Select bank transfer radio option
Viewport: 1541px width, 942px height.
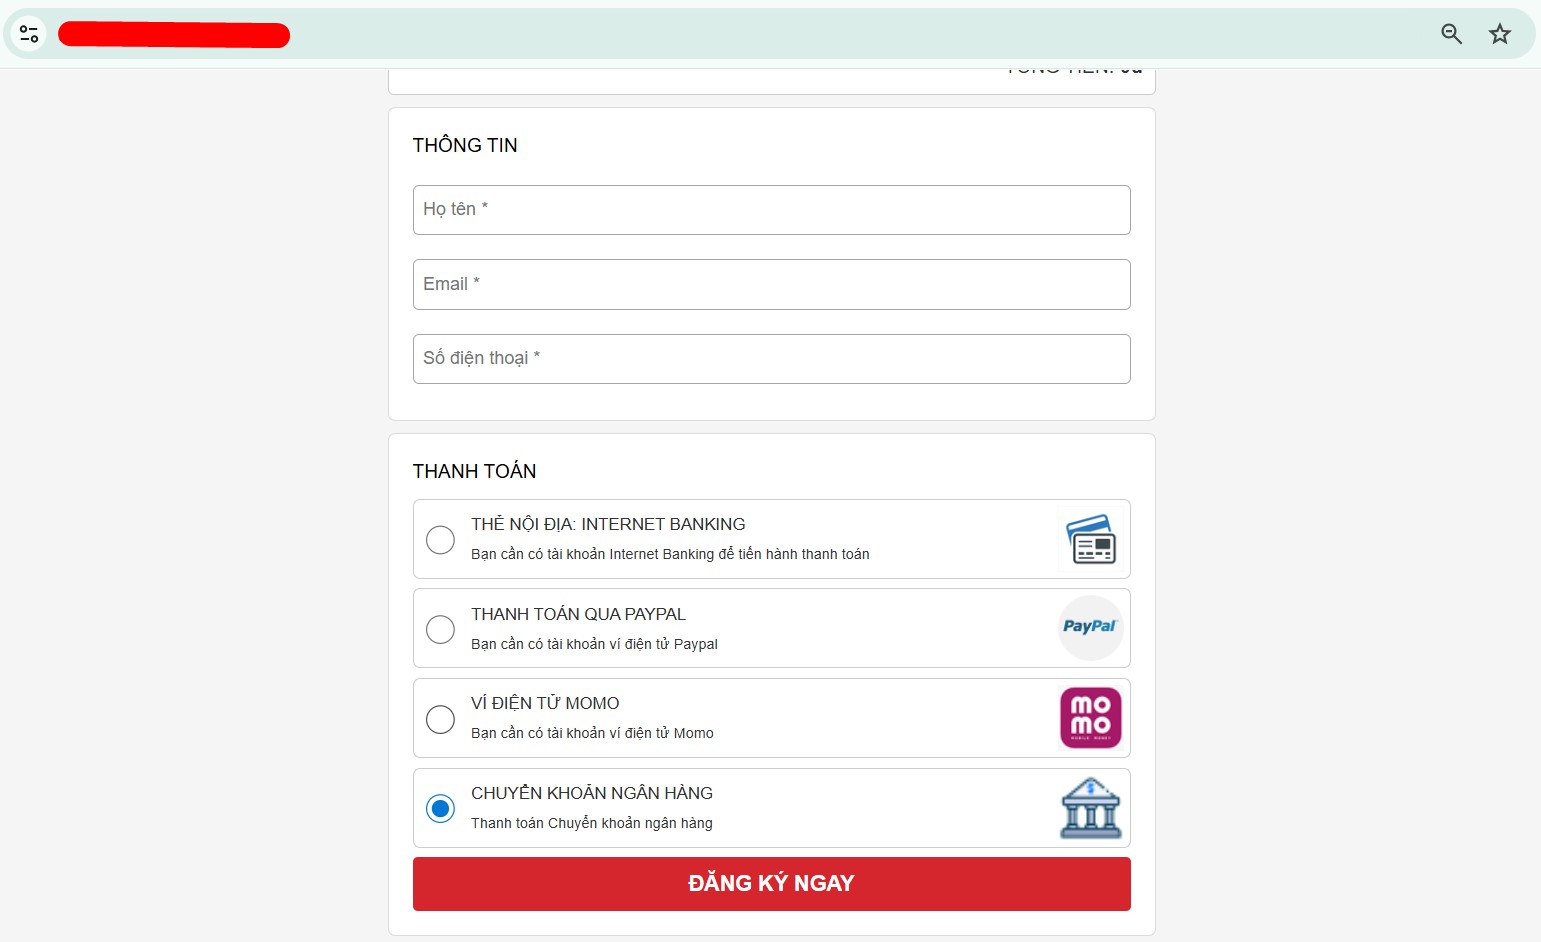[440, 808]
